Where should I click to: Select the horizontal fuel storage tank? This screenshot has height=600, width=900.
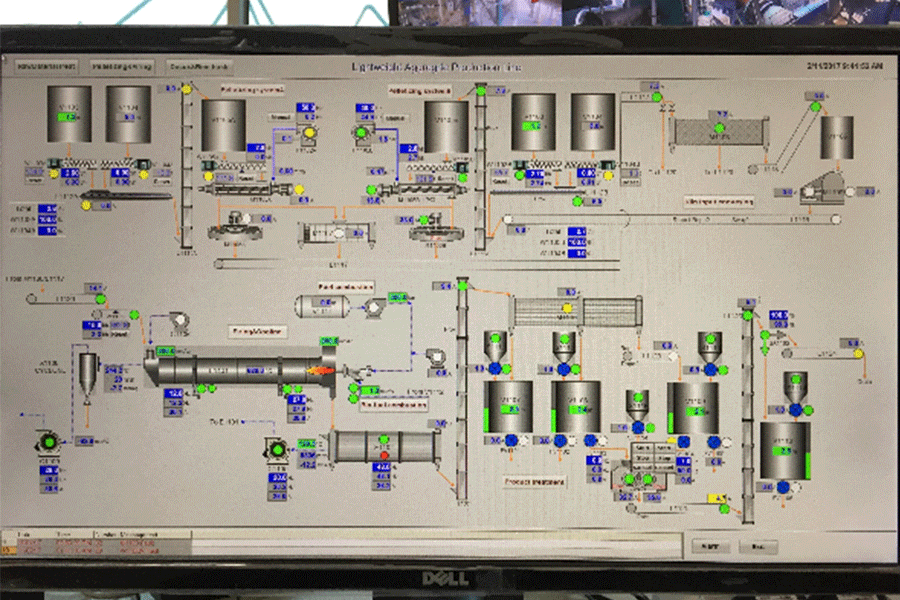323,306
